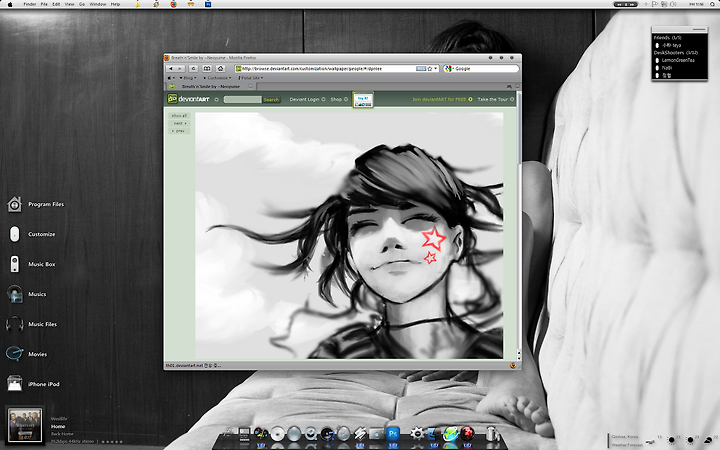Viewport: 720px width, 450px height.
Task: Open the iPhone iPod shortcut icon
Action: point(14,383)
